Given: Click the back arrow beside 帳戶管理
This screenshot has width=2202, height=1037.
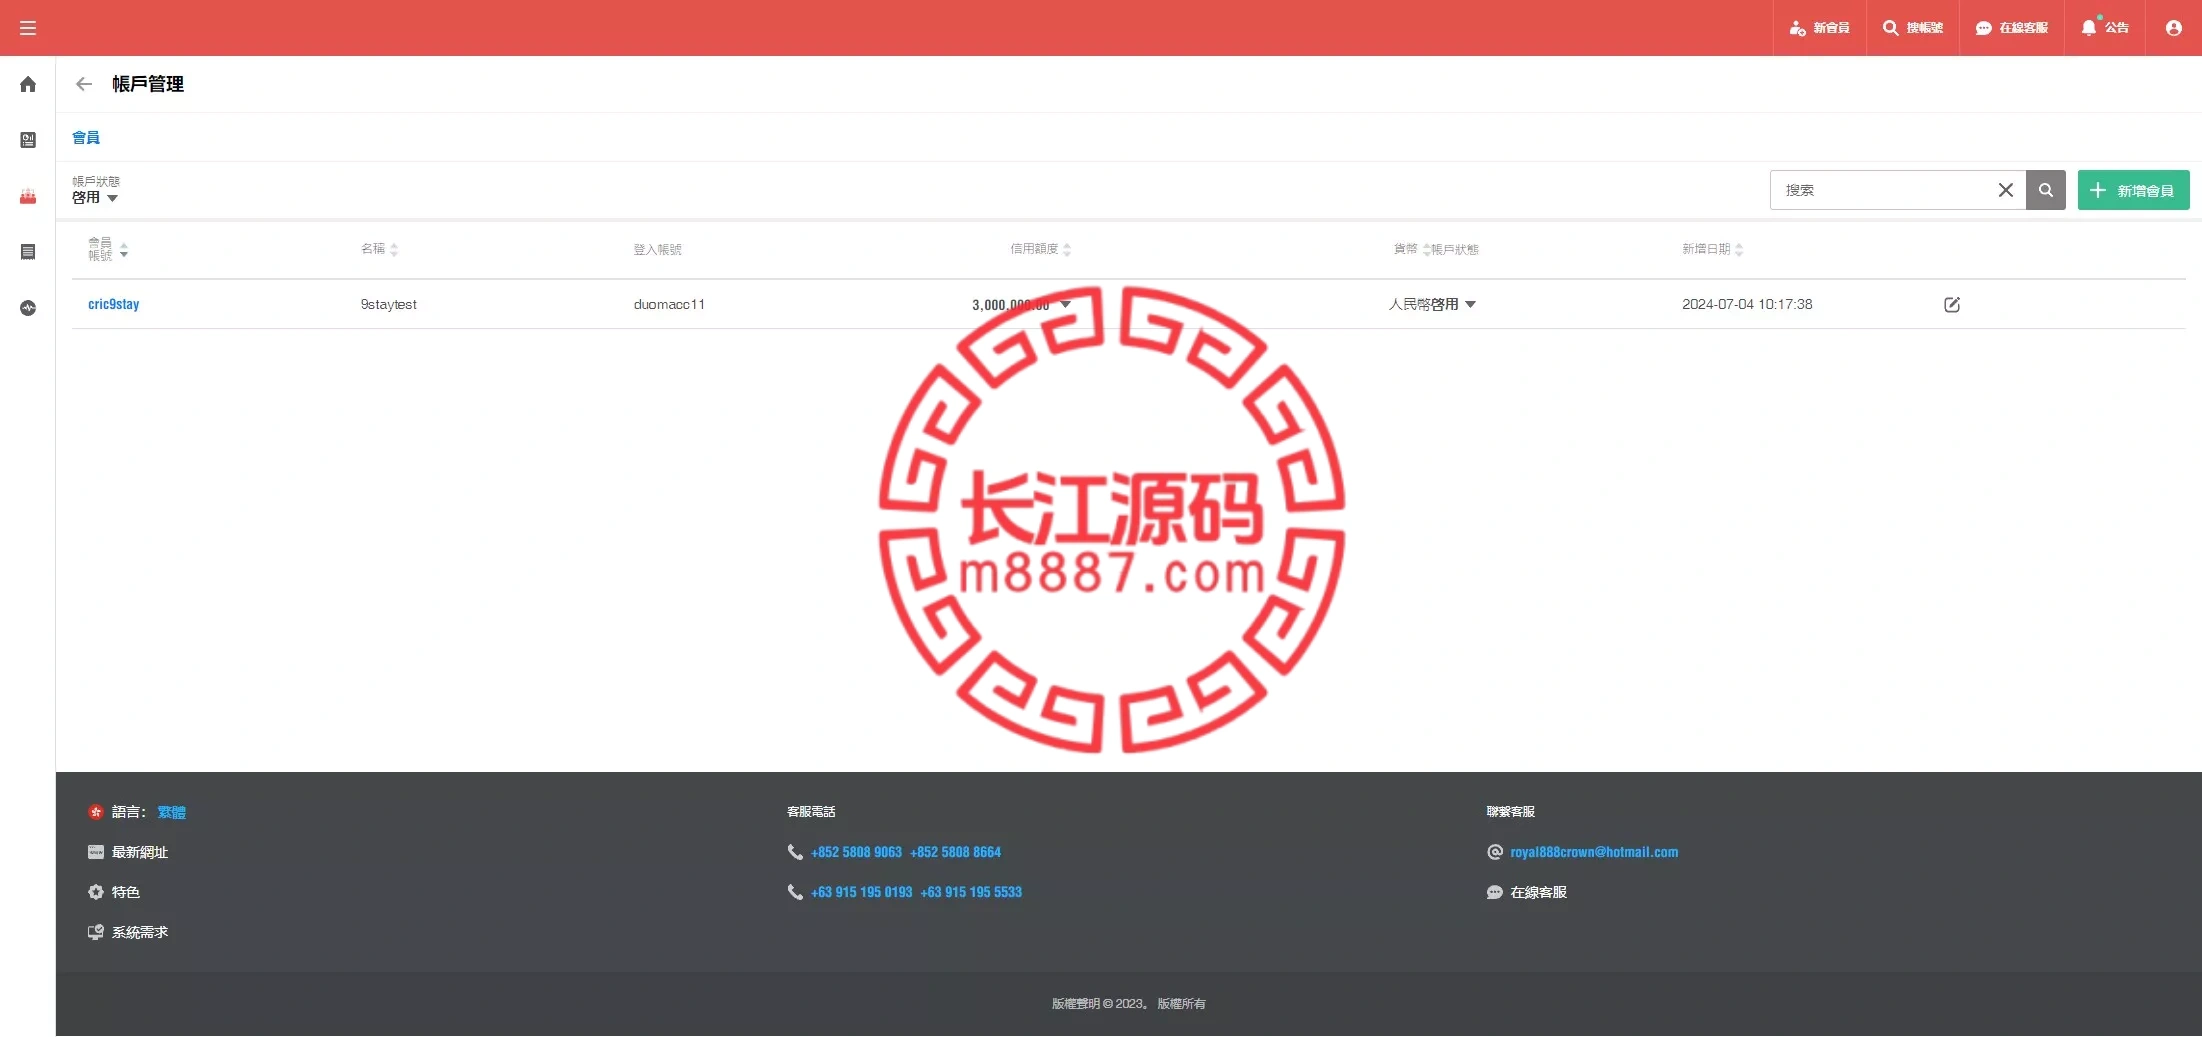Looking at the screenshot, I should click(84, 84).
